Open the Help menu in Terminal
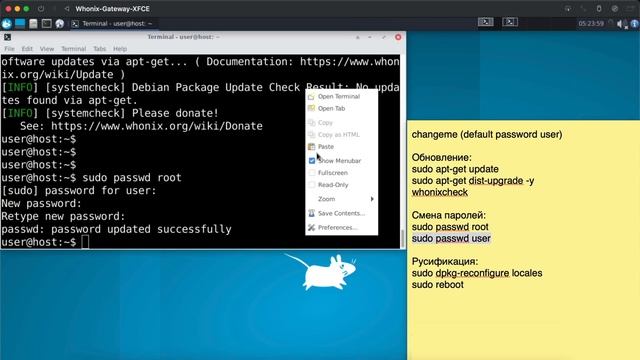 (x=120, y=49)
